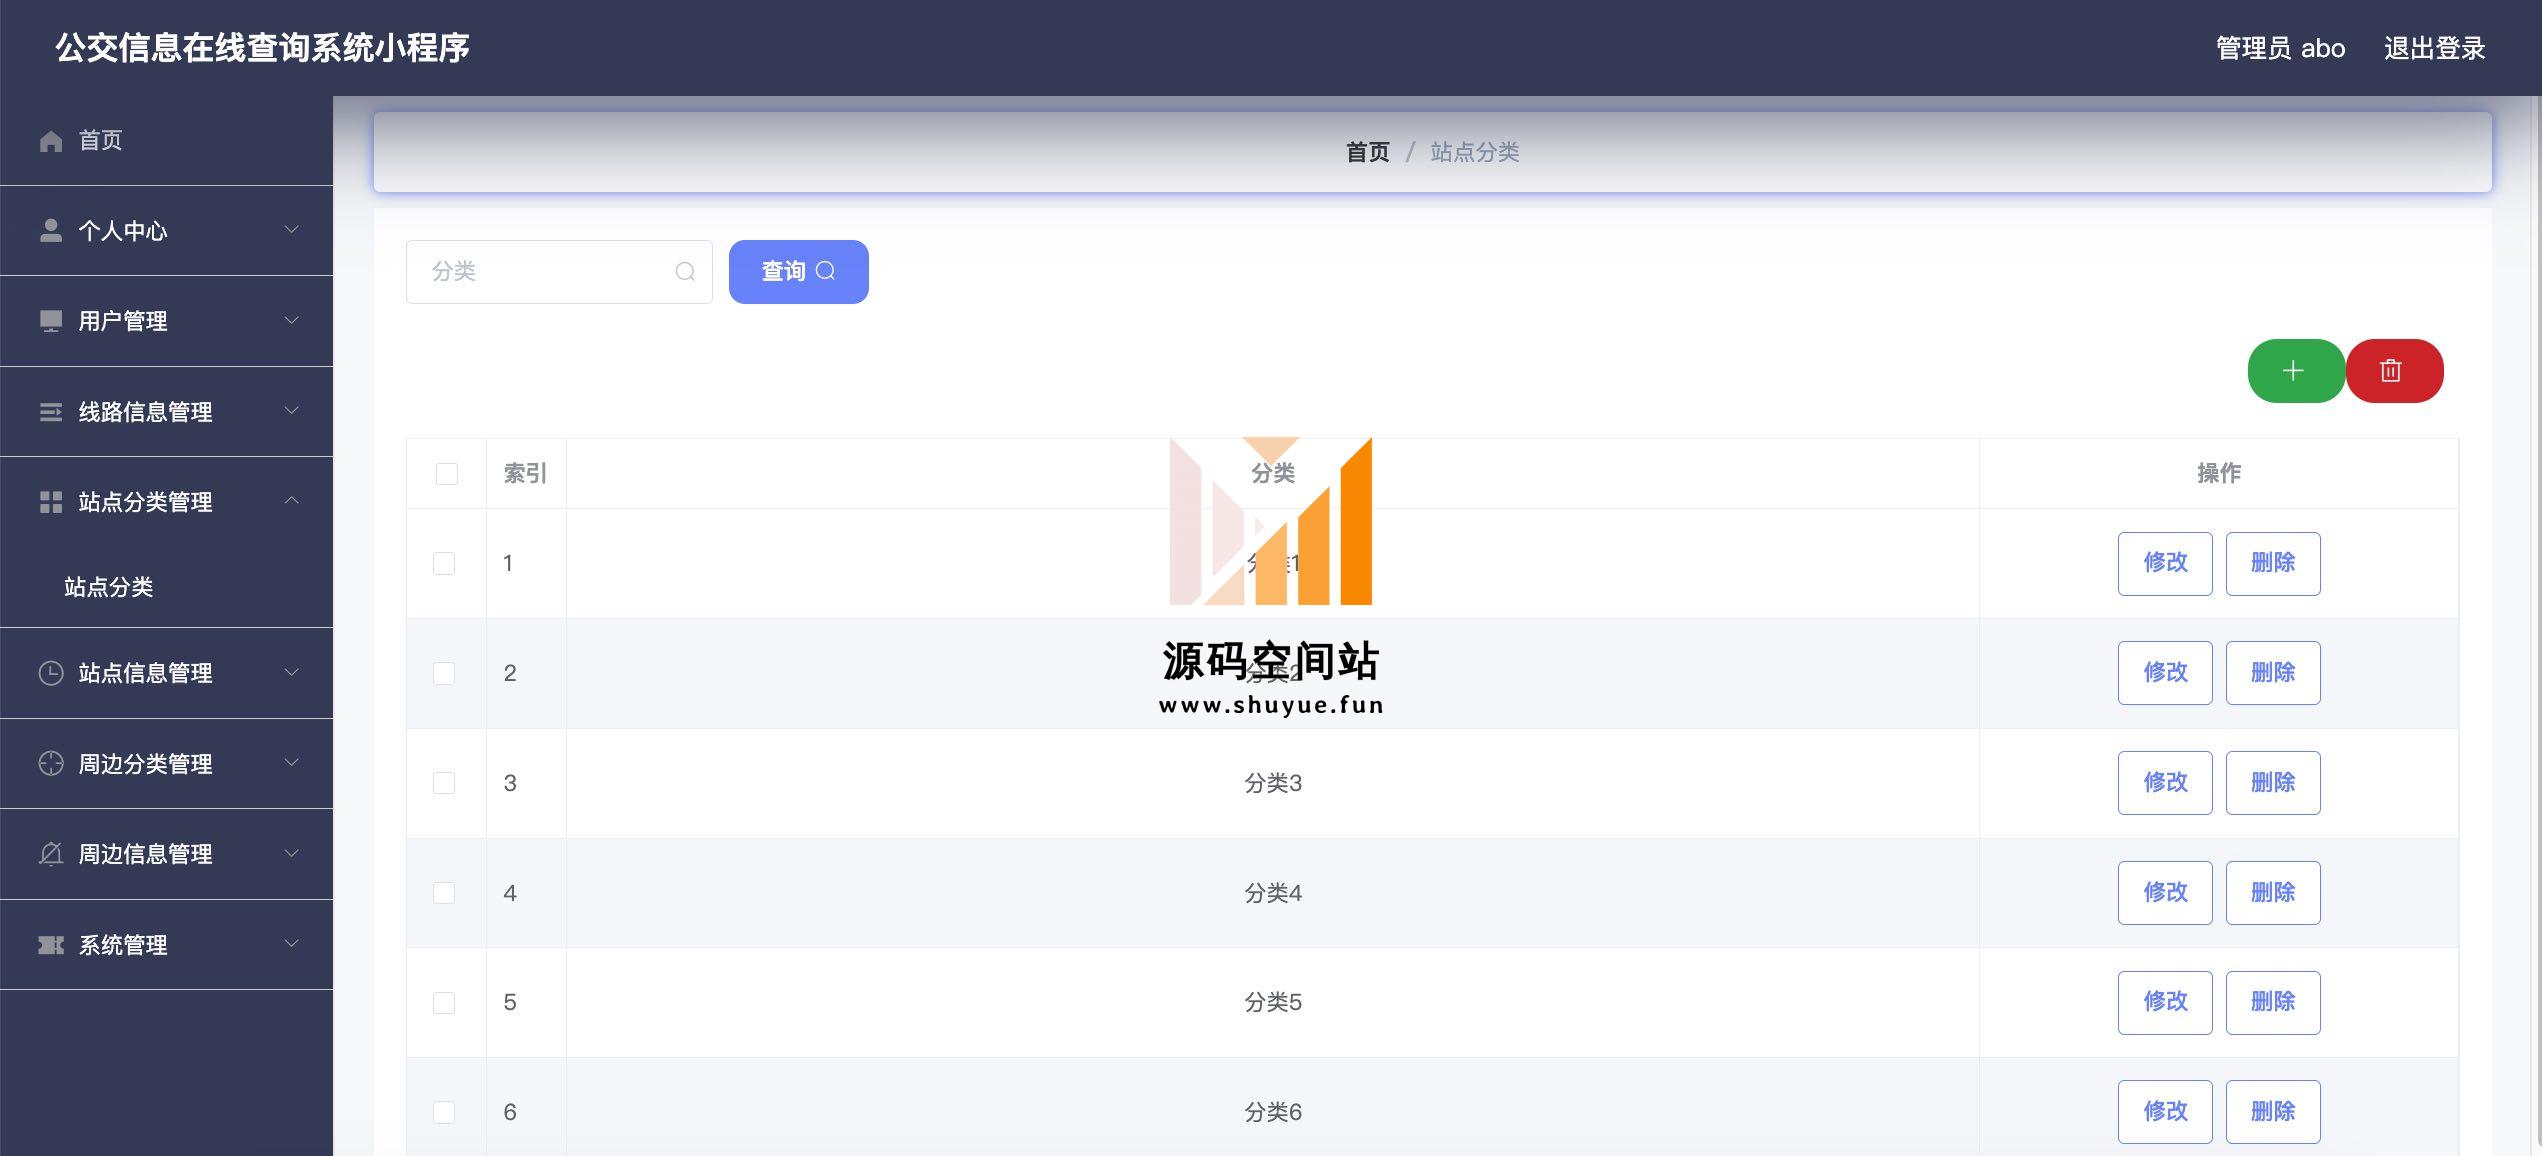Click the red trash batch-delete button
Screen dimensions: 2542x1156
coord(2394,371)
